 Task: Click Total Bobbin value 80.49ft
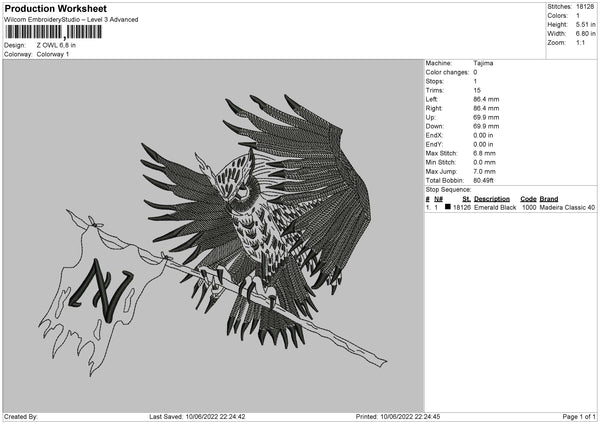tap(483, 181)
